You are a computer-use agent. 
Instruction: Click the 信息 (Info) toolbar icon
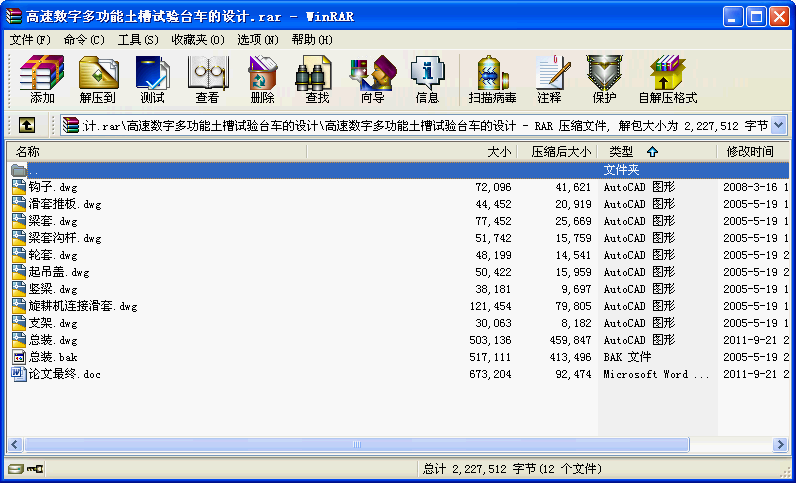pyautogui.click(x=427, y=73)
